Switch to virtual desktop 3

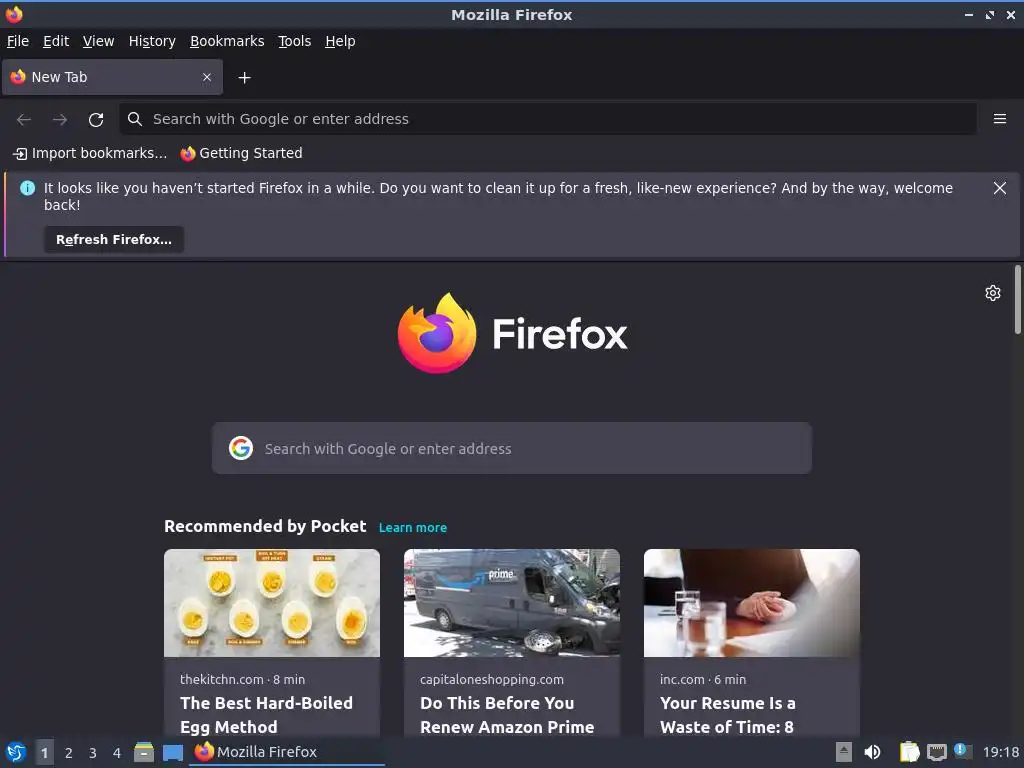point(93,752)
